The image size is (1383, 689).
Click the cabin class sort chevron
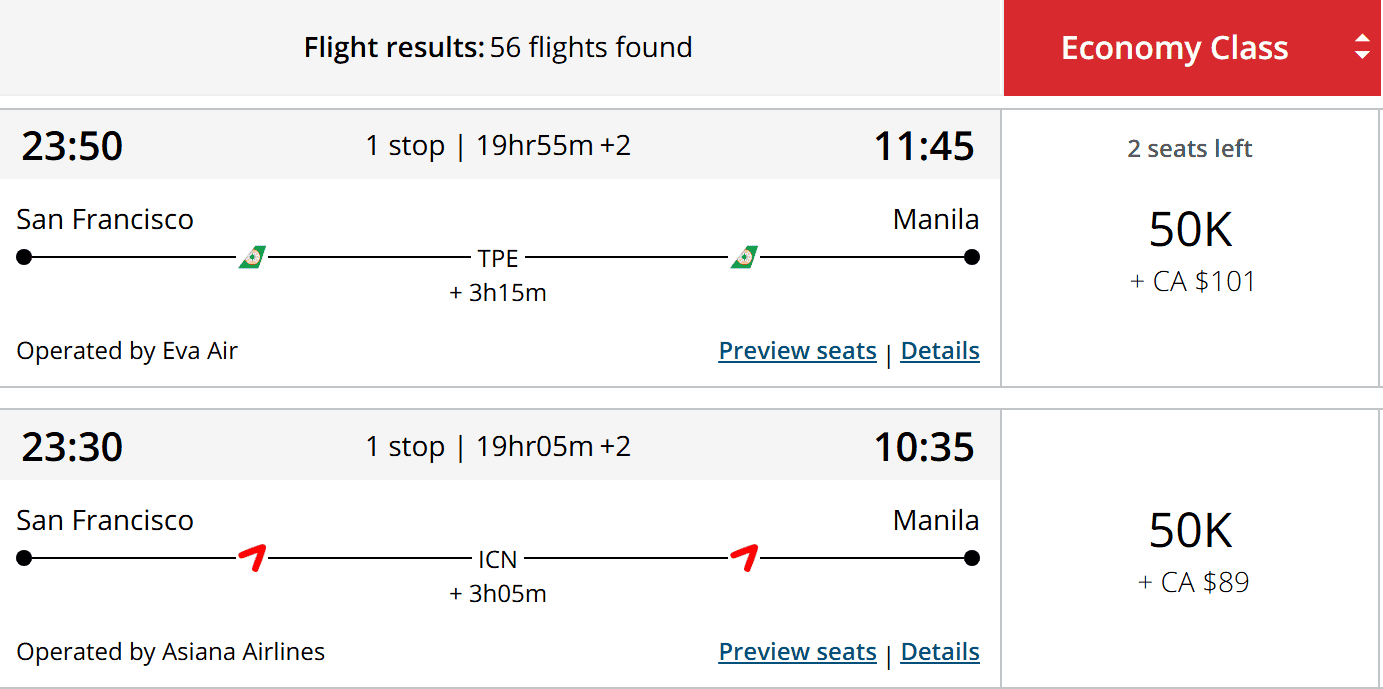1362,47
